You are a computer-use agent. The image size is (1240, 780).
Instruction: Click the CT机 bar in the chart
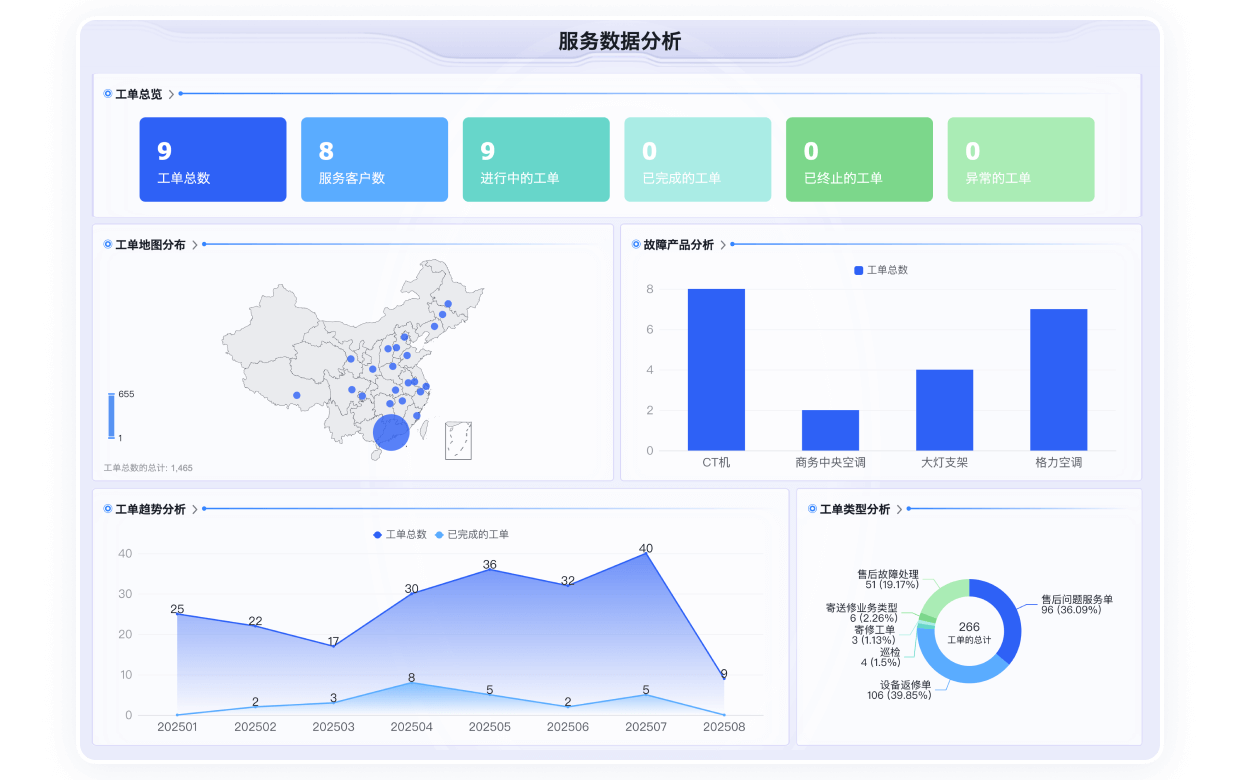(716, 370)
